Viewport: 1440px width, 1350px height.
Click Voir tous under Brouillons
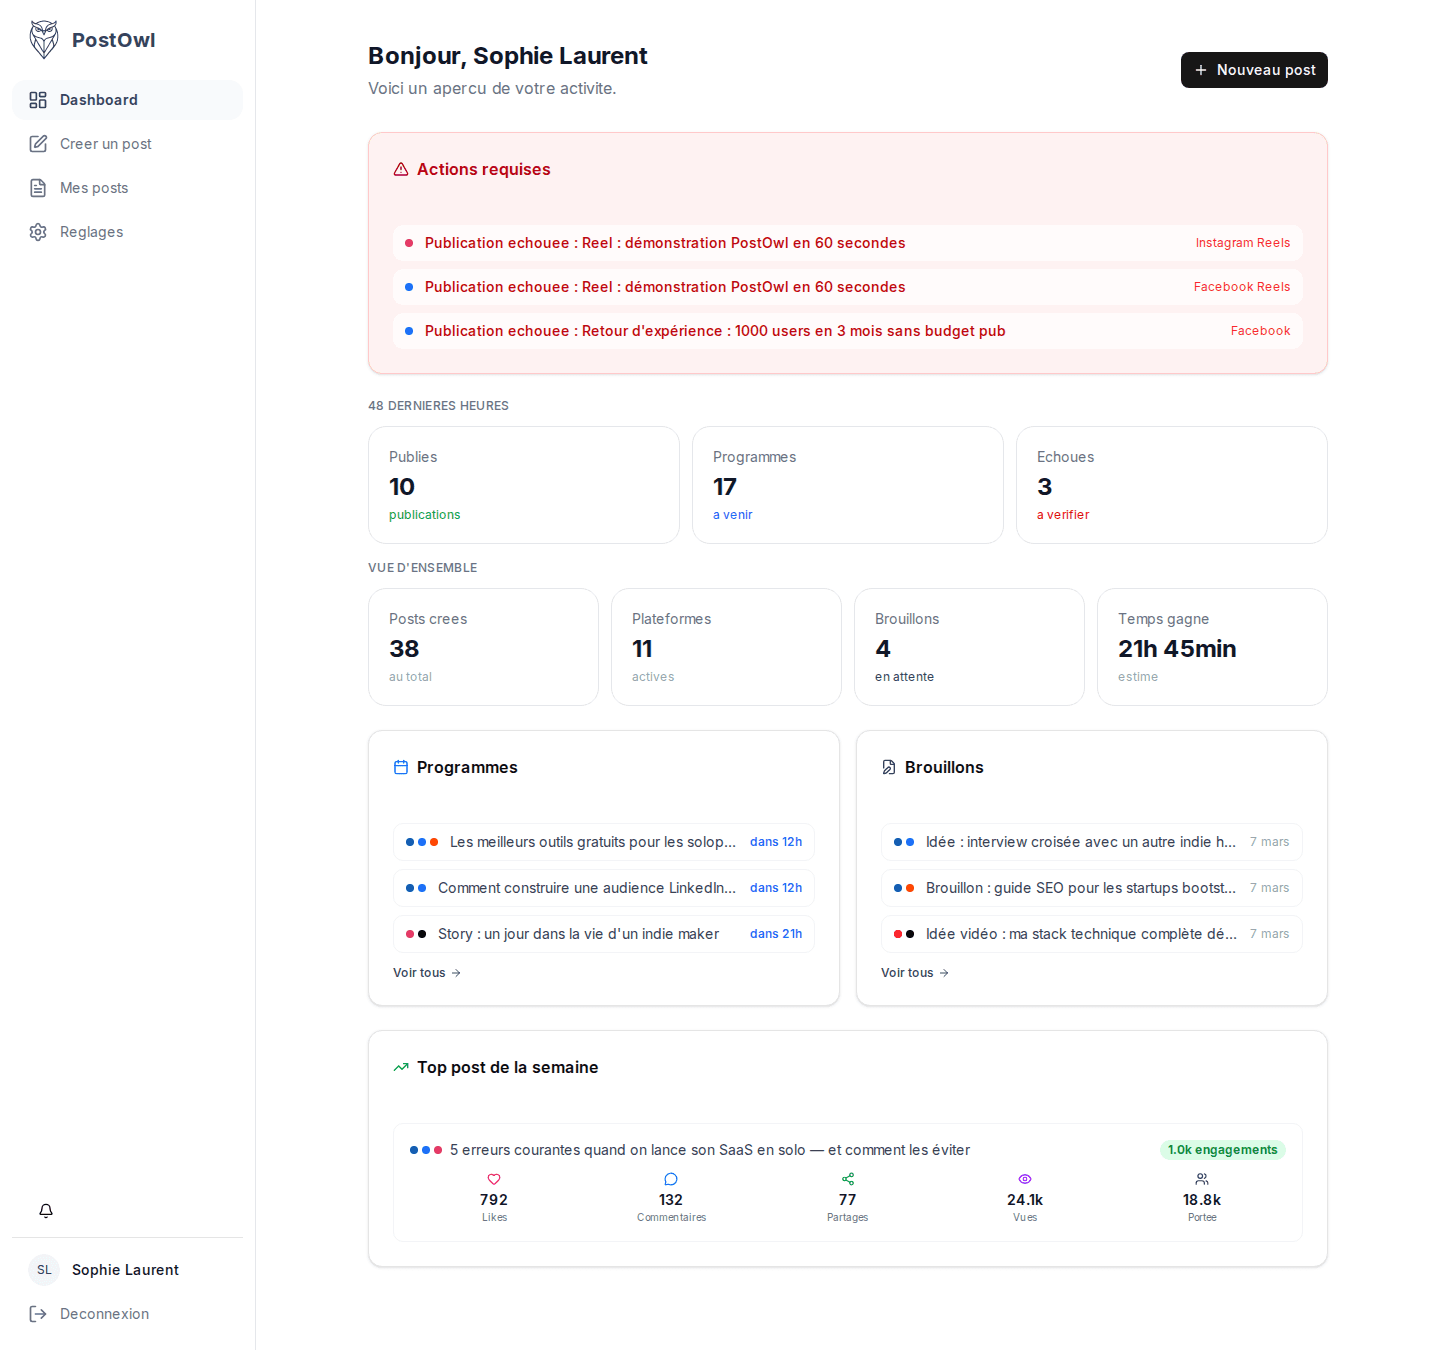click(915, 973)
